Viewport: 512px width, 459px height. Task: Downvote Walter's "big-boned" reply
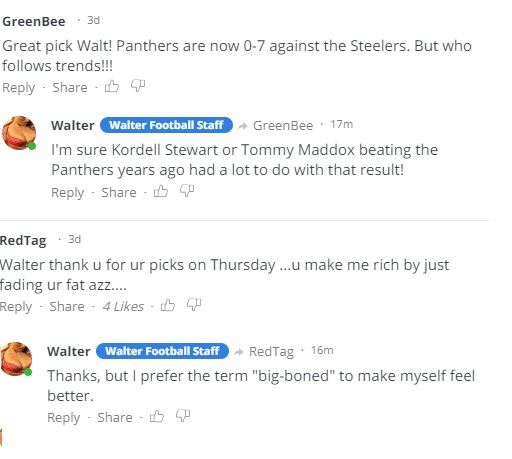pyautogui.click(x=183, y=416)
